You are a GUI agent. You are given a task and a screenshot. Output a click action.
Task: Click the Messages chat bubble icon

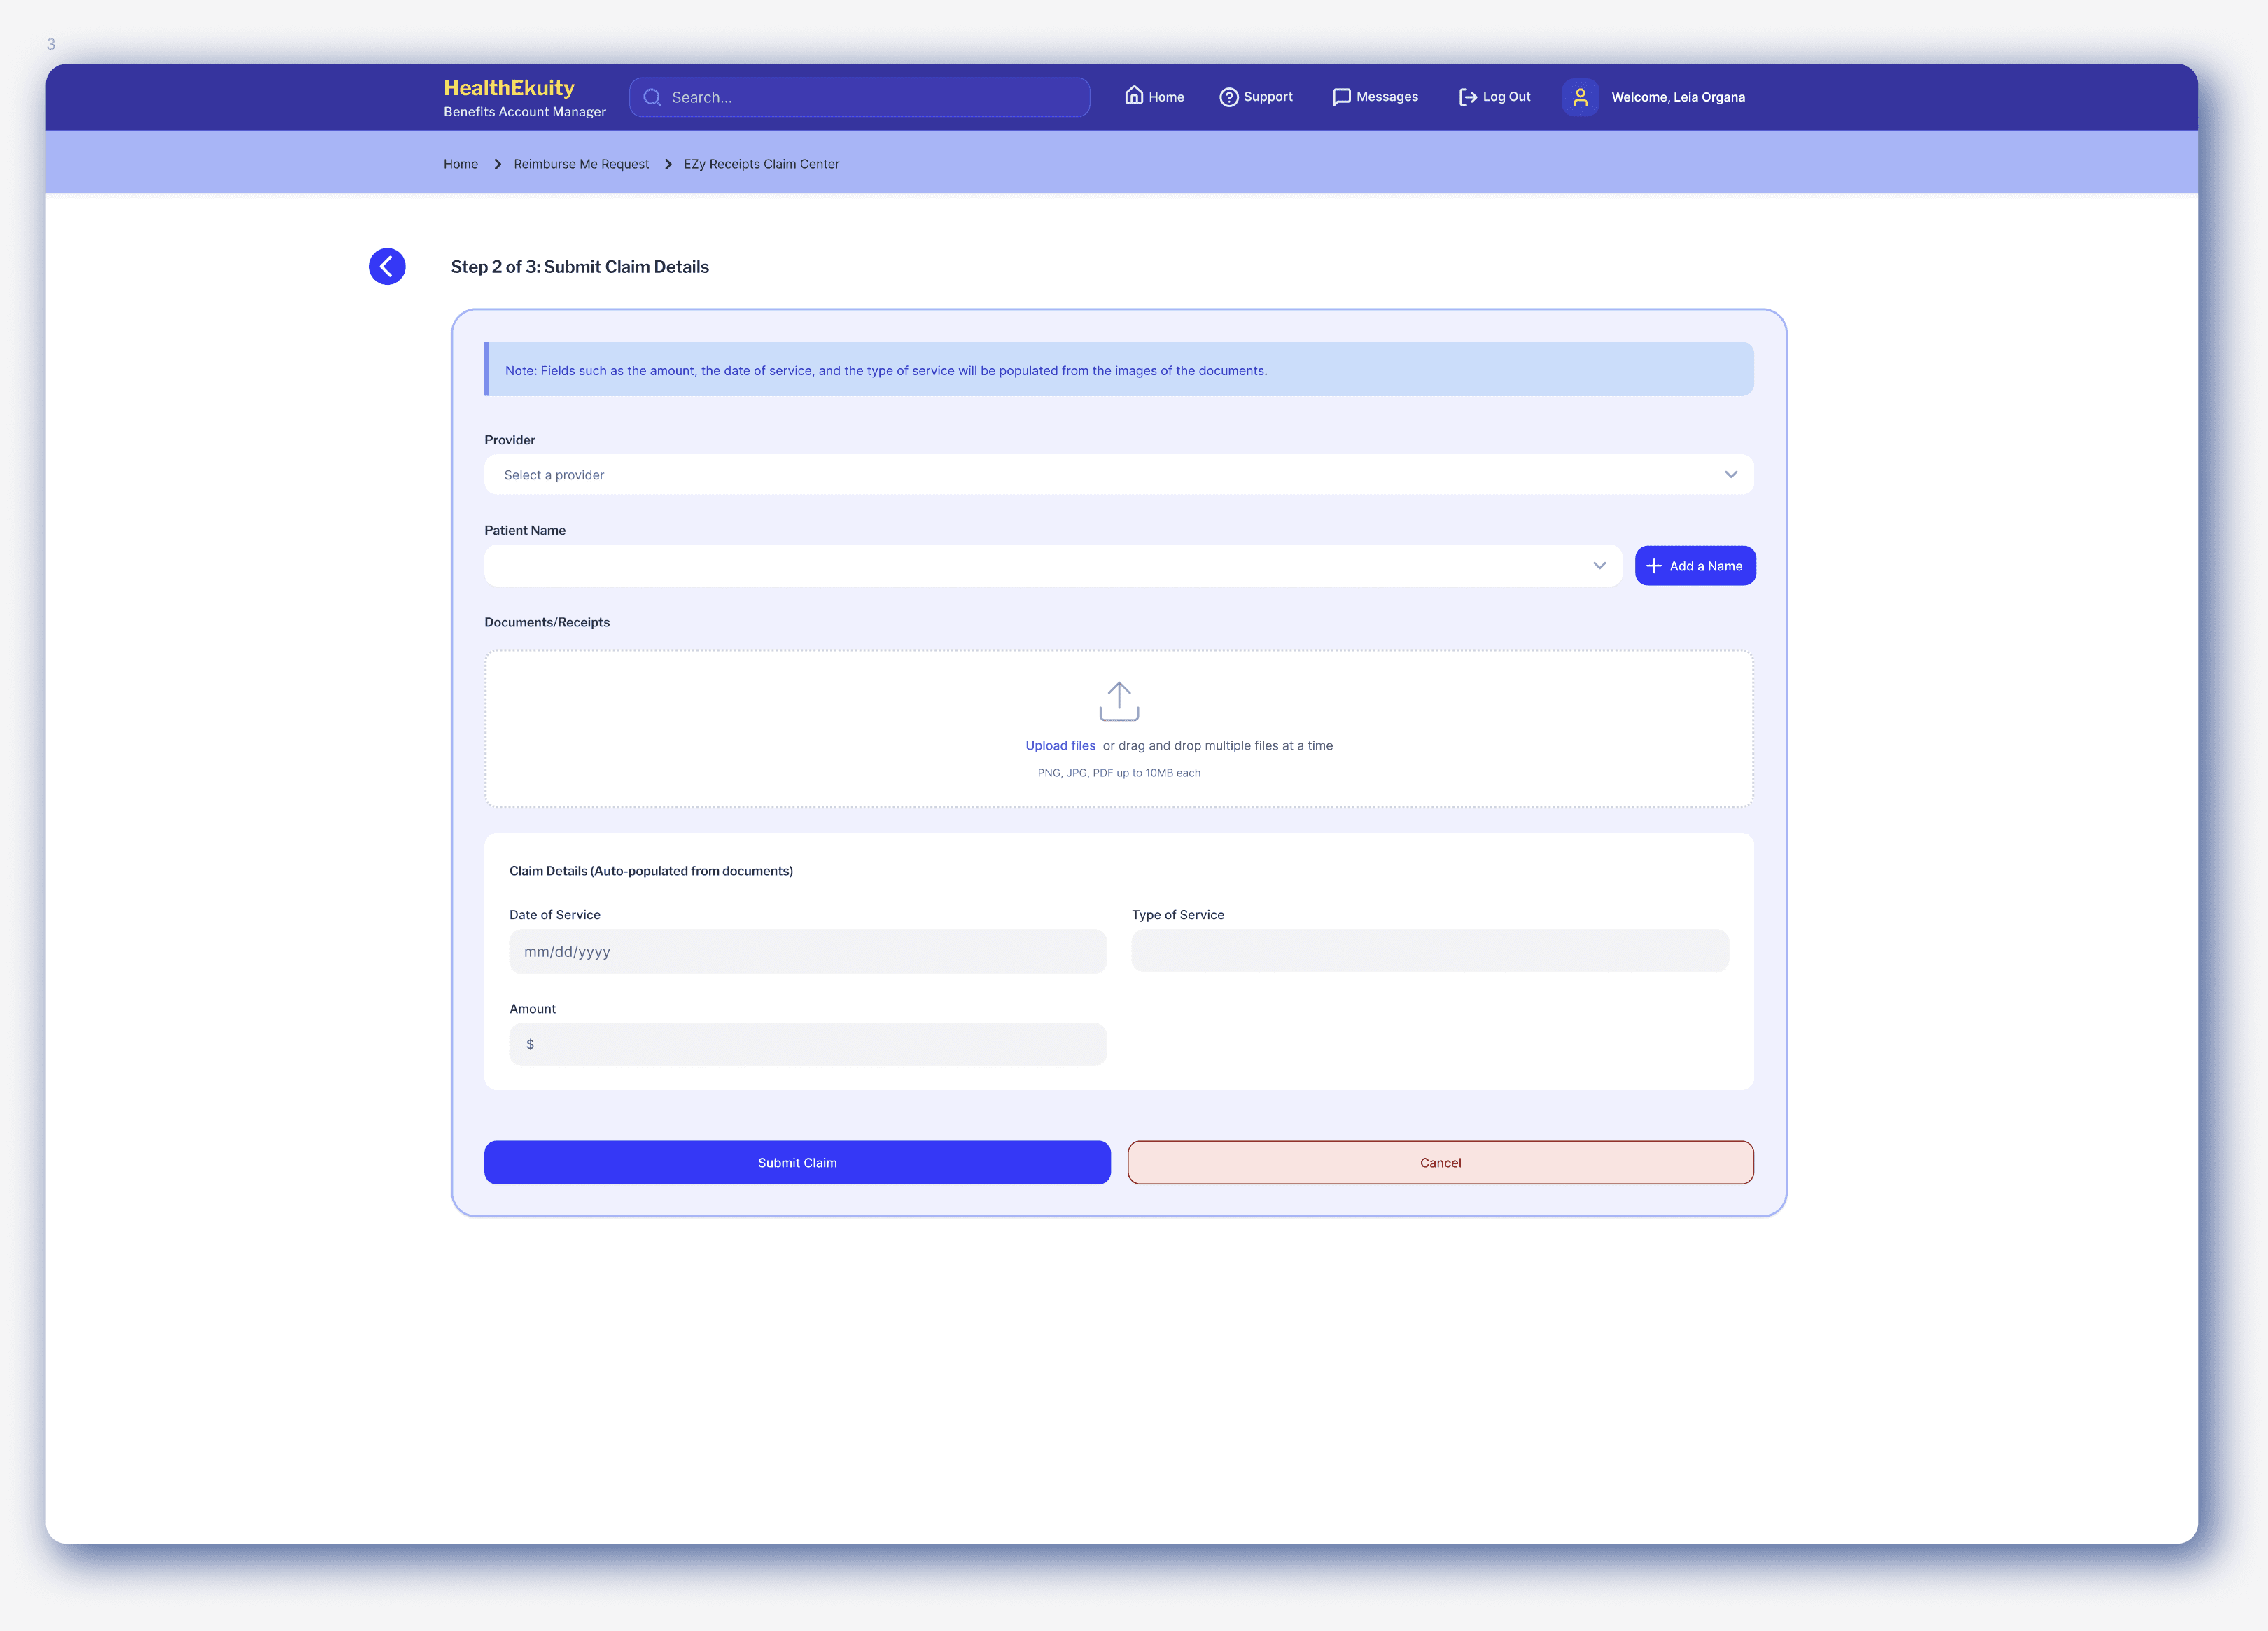click(1341, 97)
